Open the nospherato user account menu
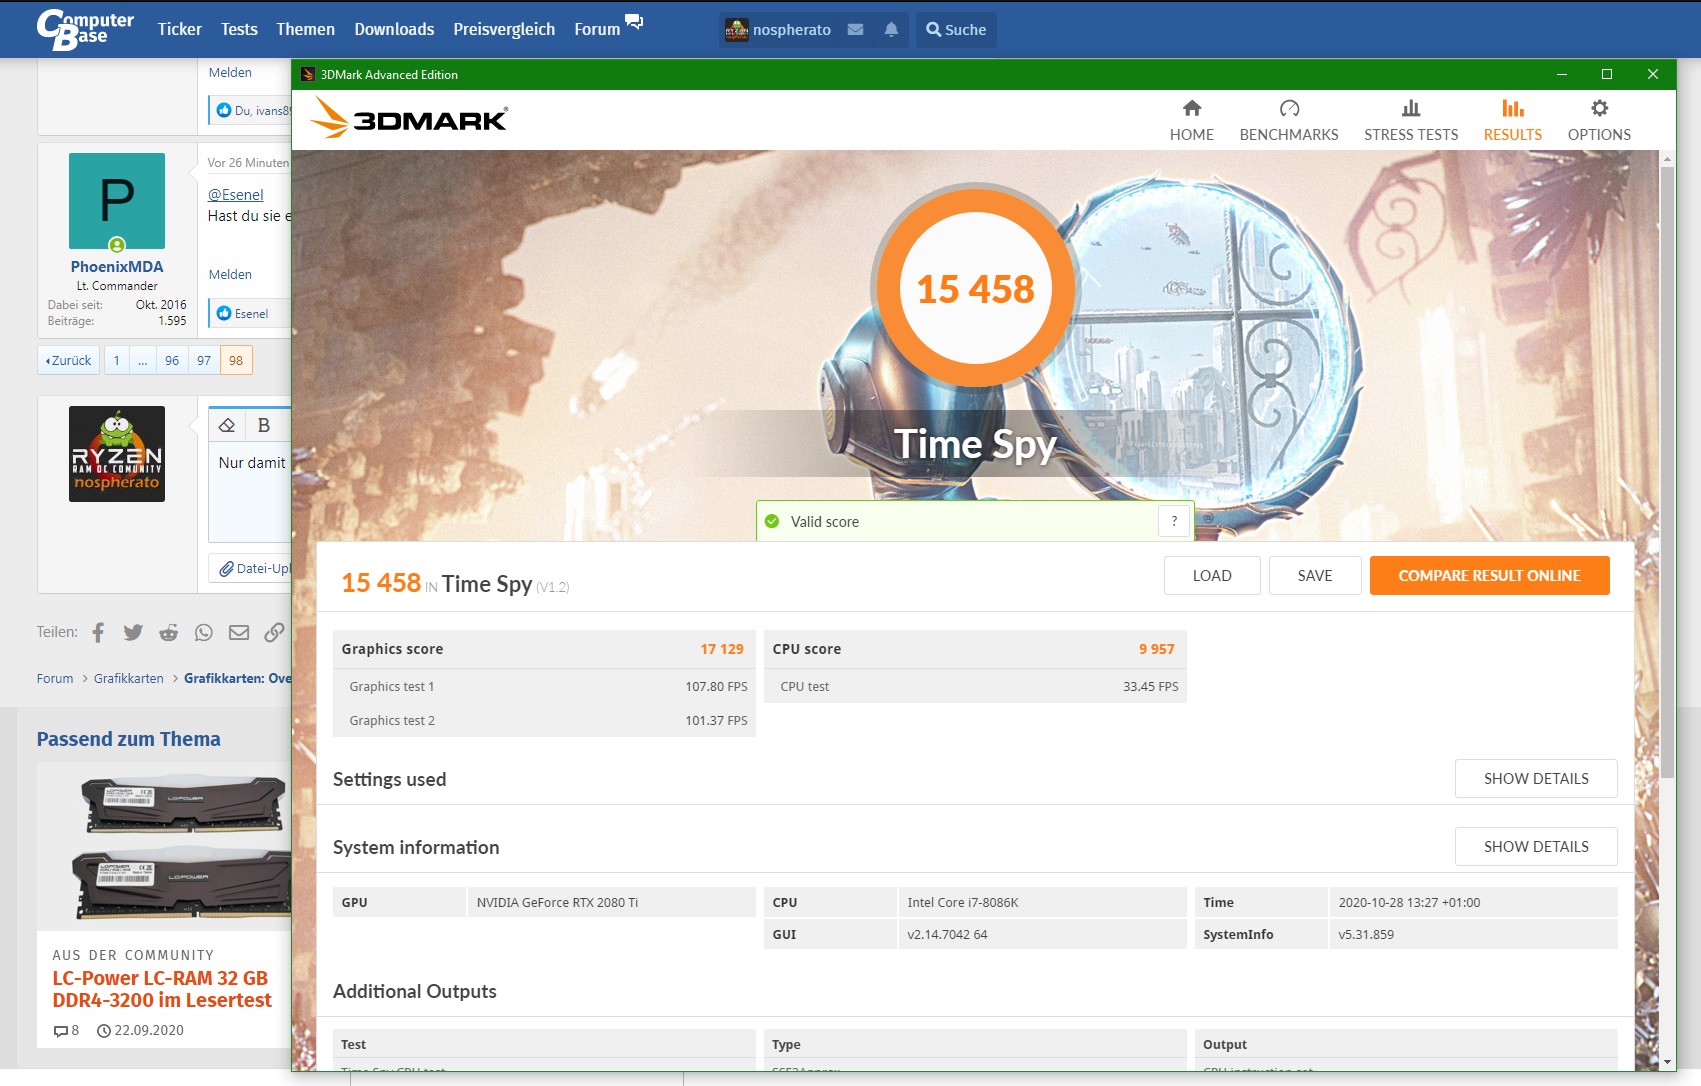 pyautogui.click(x=778, y=29)
